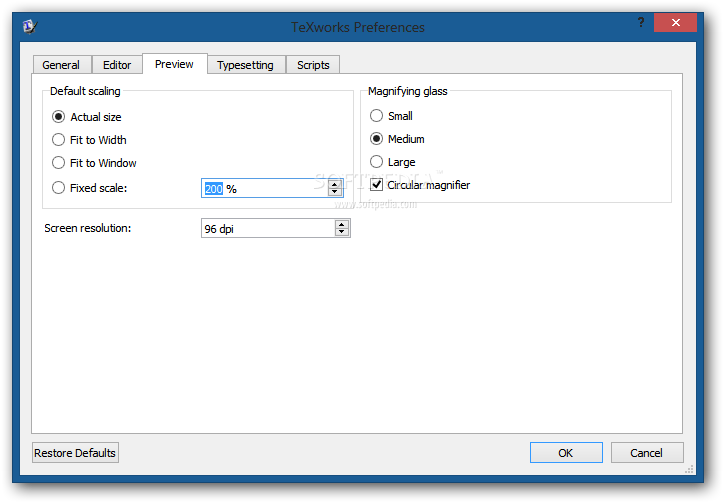Click the Screen resolution label

point(88,229)
